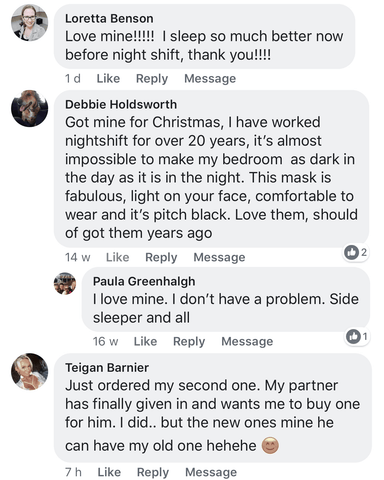Like Paula Greenhalgh's reply

click(145, 341)
